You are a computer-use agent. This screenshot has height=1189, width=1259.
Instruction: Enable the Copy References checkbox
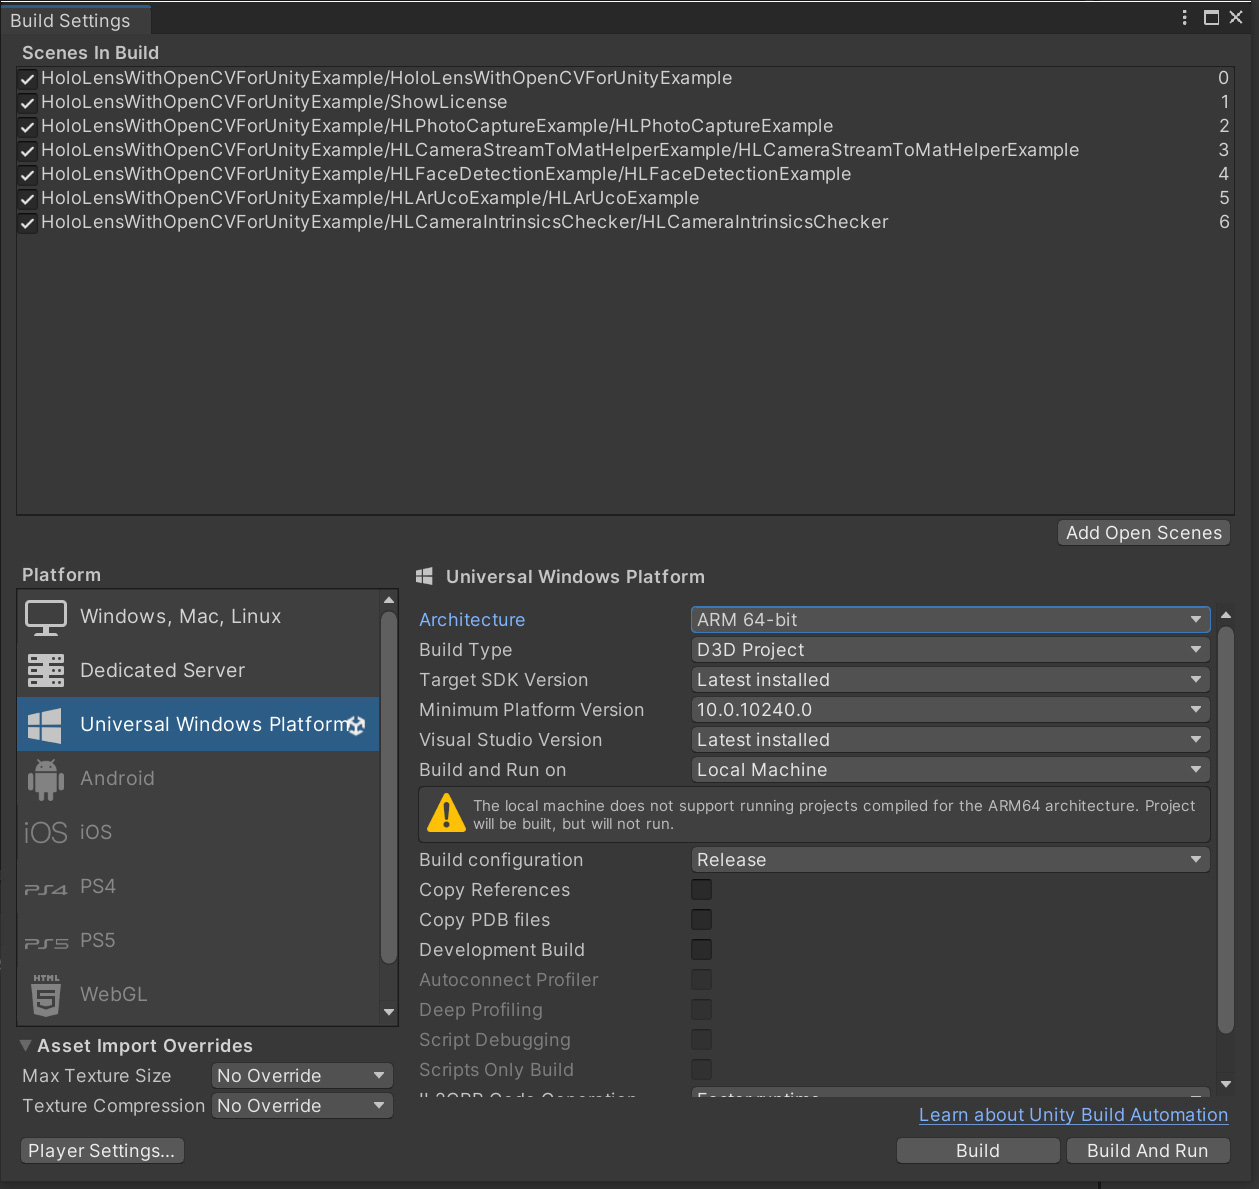[702, 890]
